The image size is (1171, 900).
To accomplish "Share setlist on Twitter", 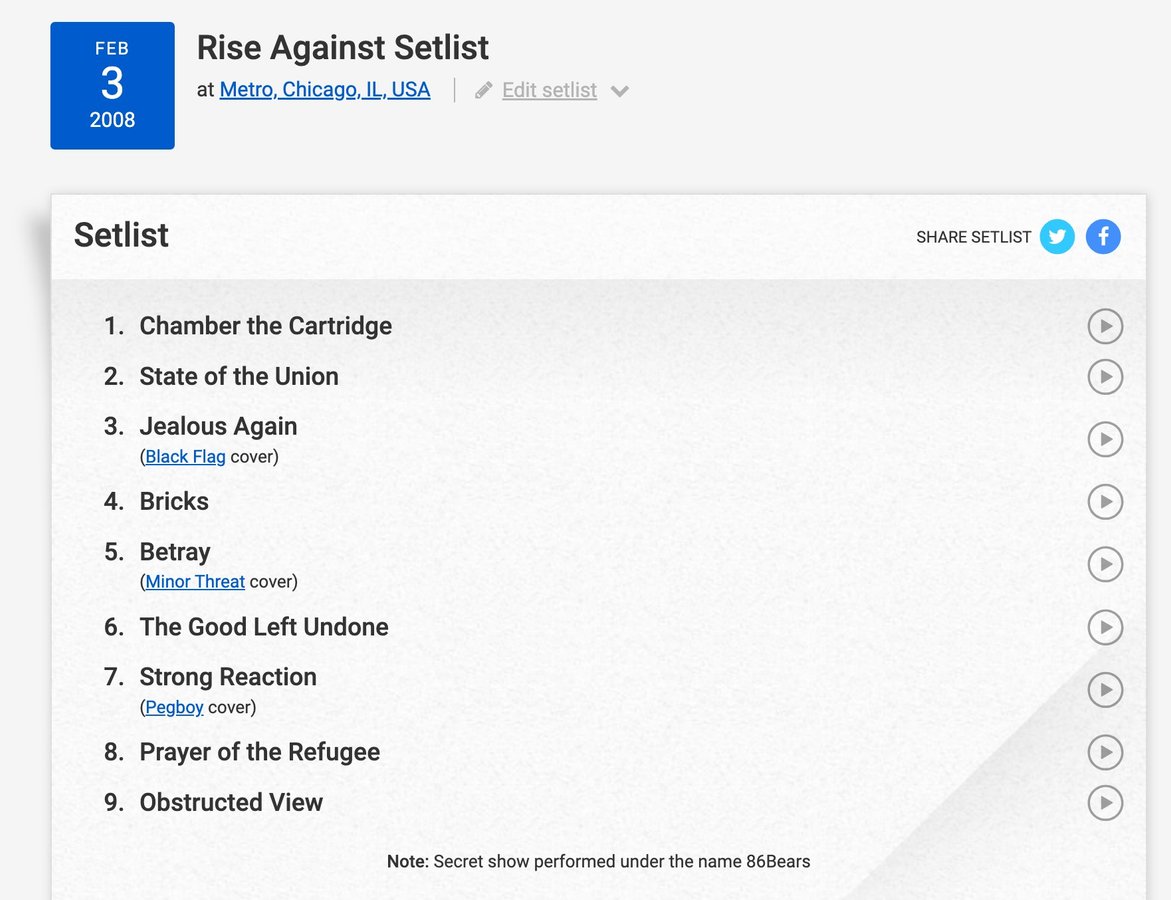I will coord(1057,236).
